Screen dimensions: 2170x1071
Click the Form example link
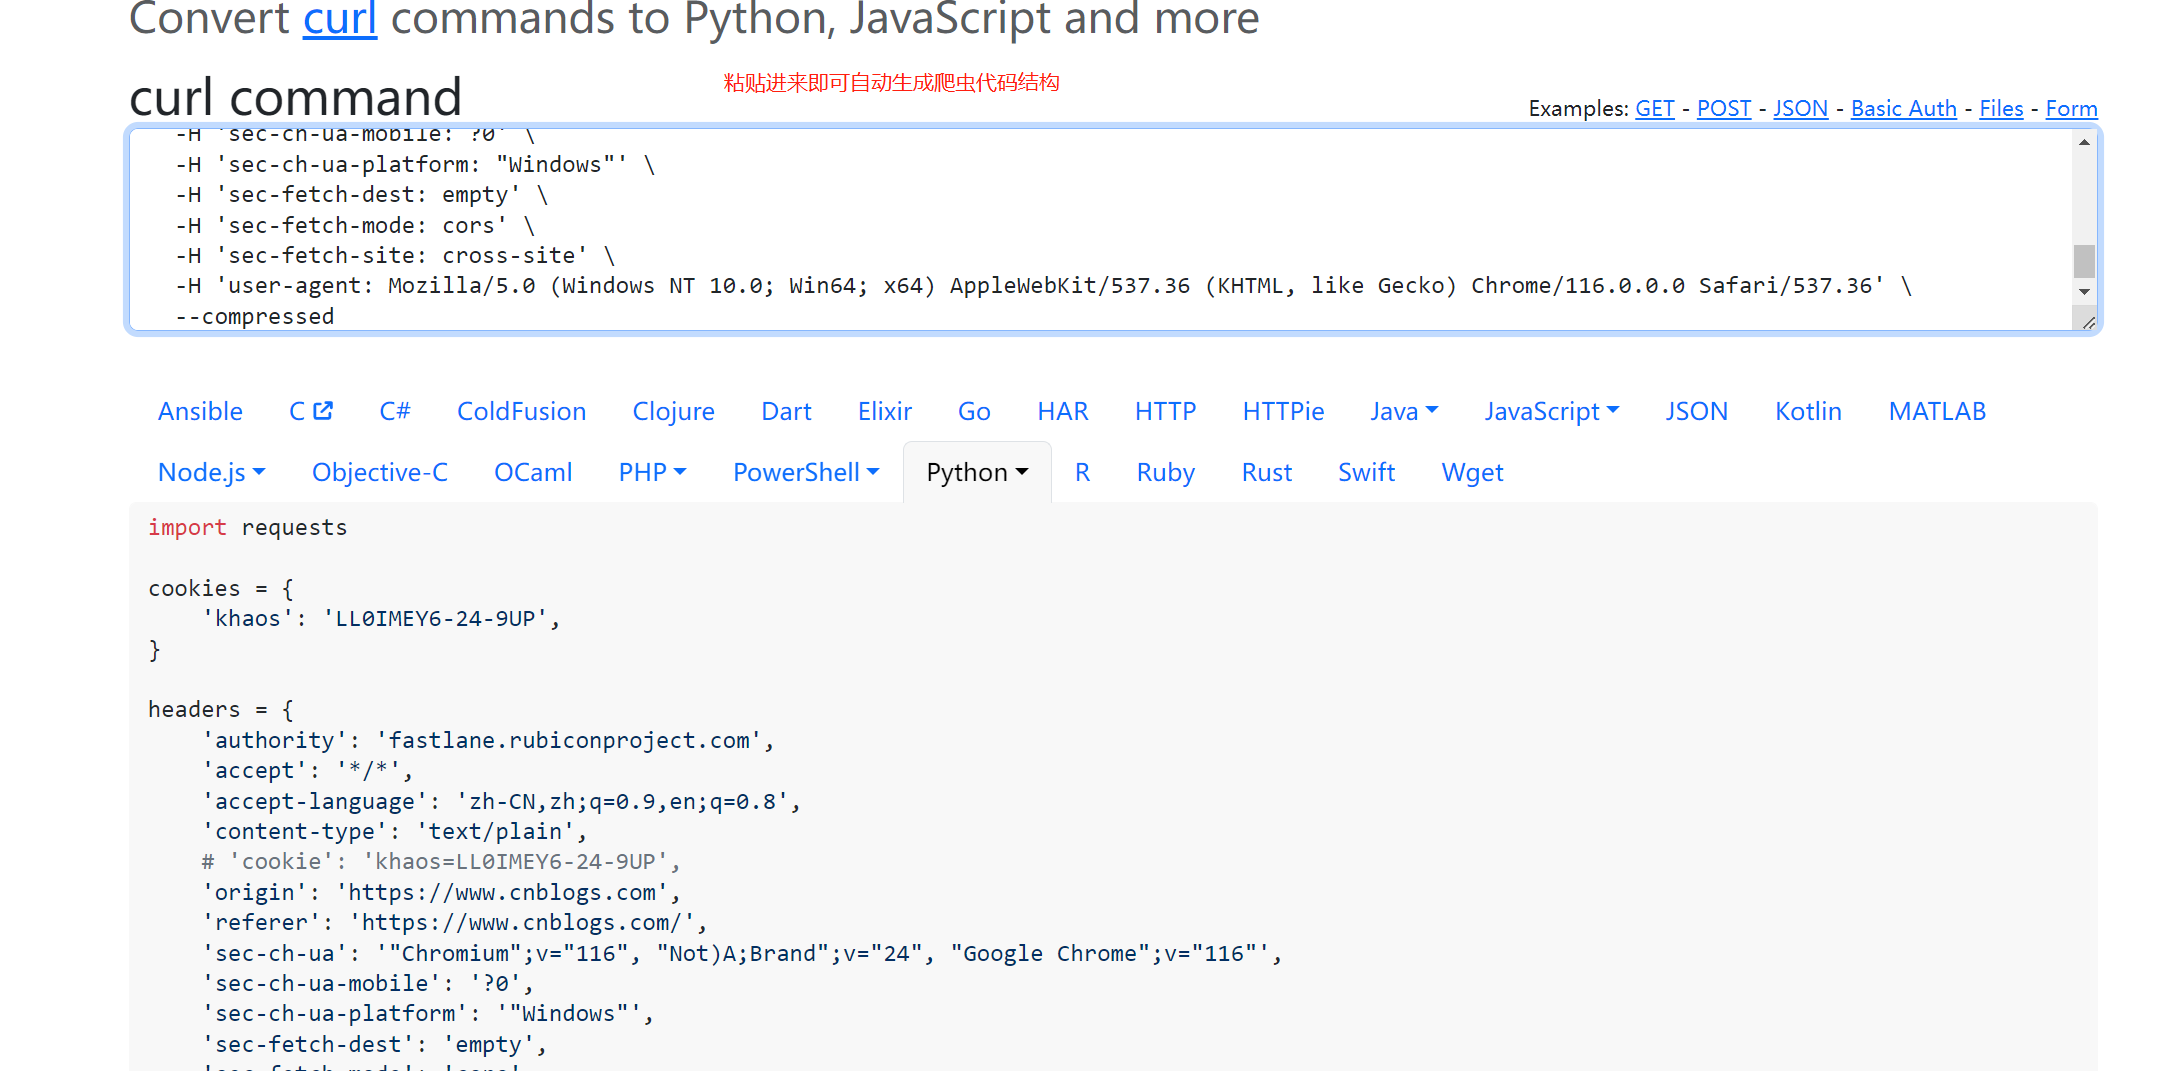[2071, 108]
